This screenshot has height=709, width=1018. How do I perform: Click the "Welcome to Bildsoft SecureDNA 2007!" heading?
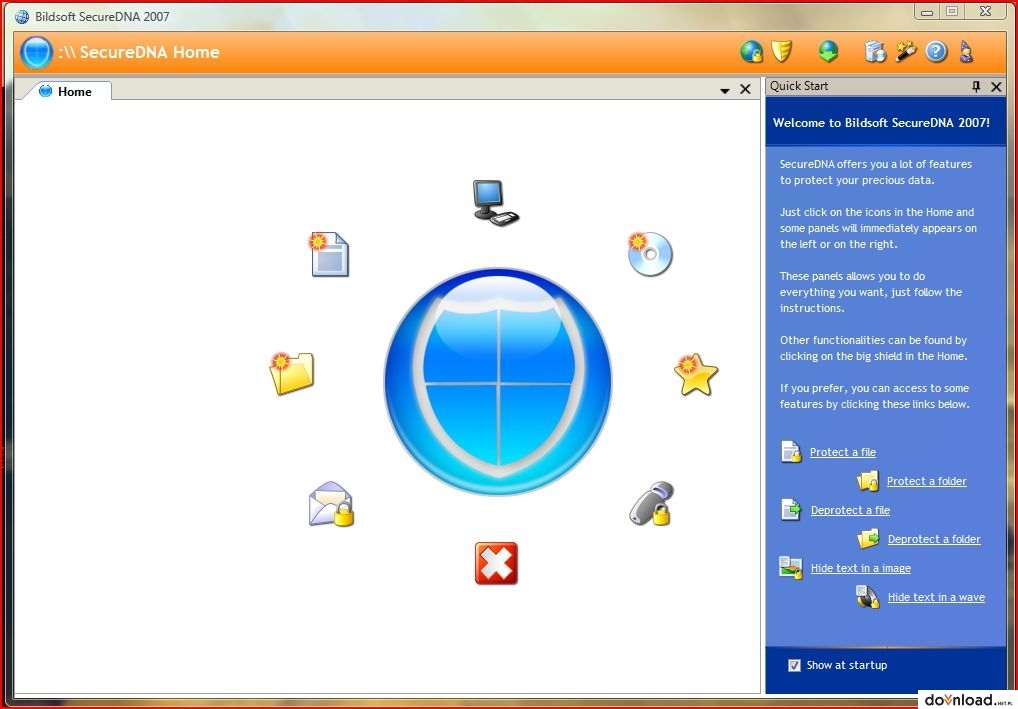881,123
